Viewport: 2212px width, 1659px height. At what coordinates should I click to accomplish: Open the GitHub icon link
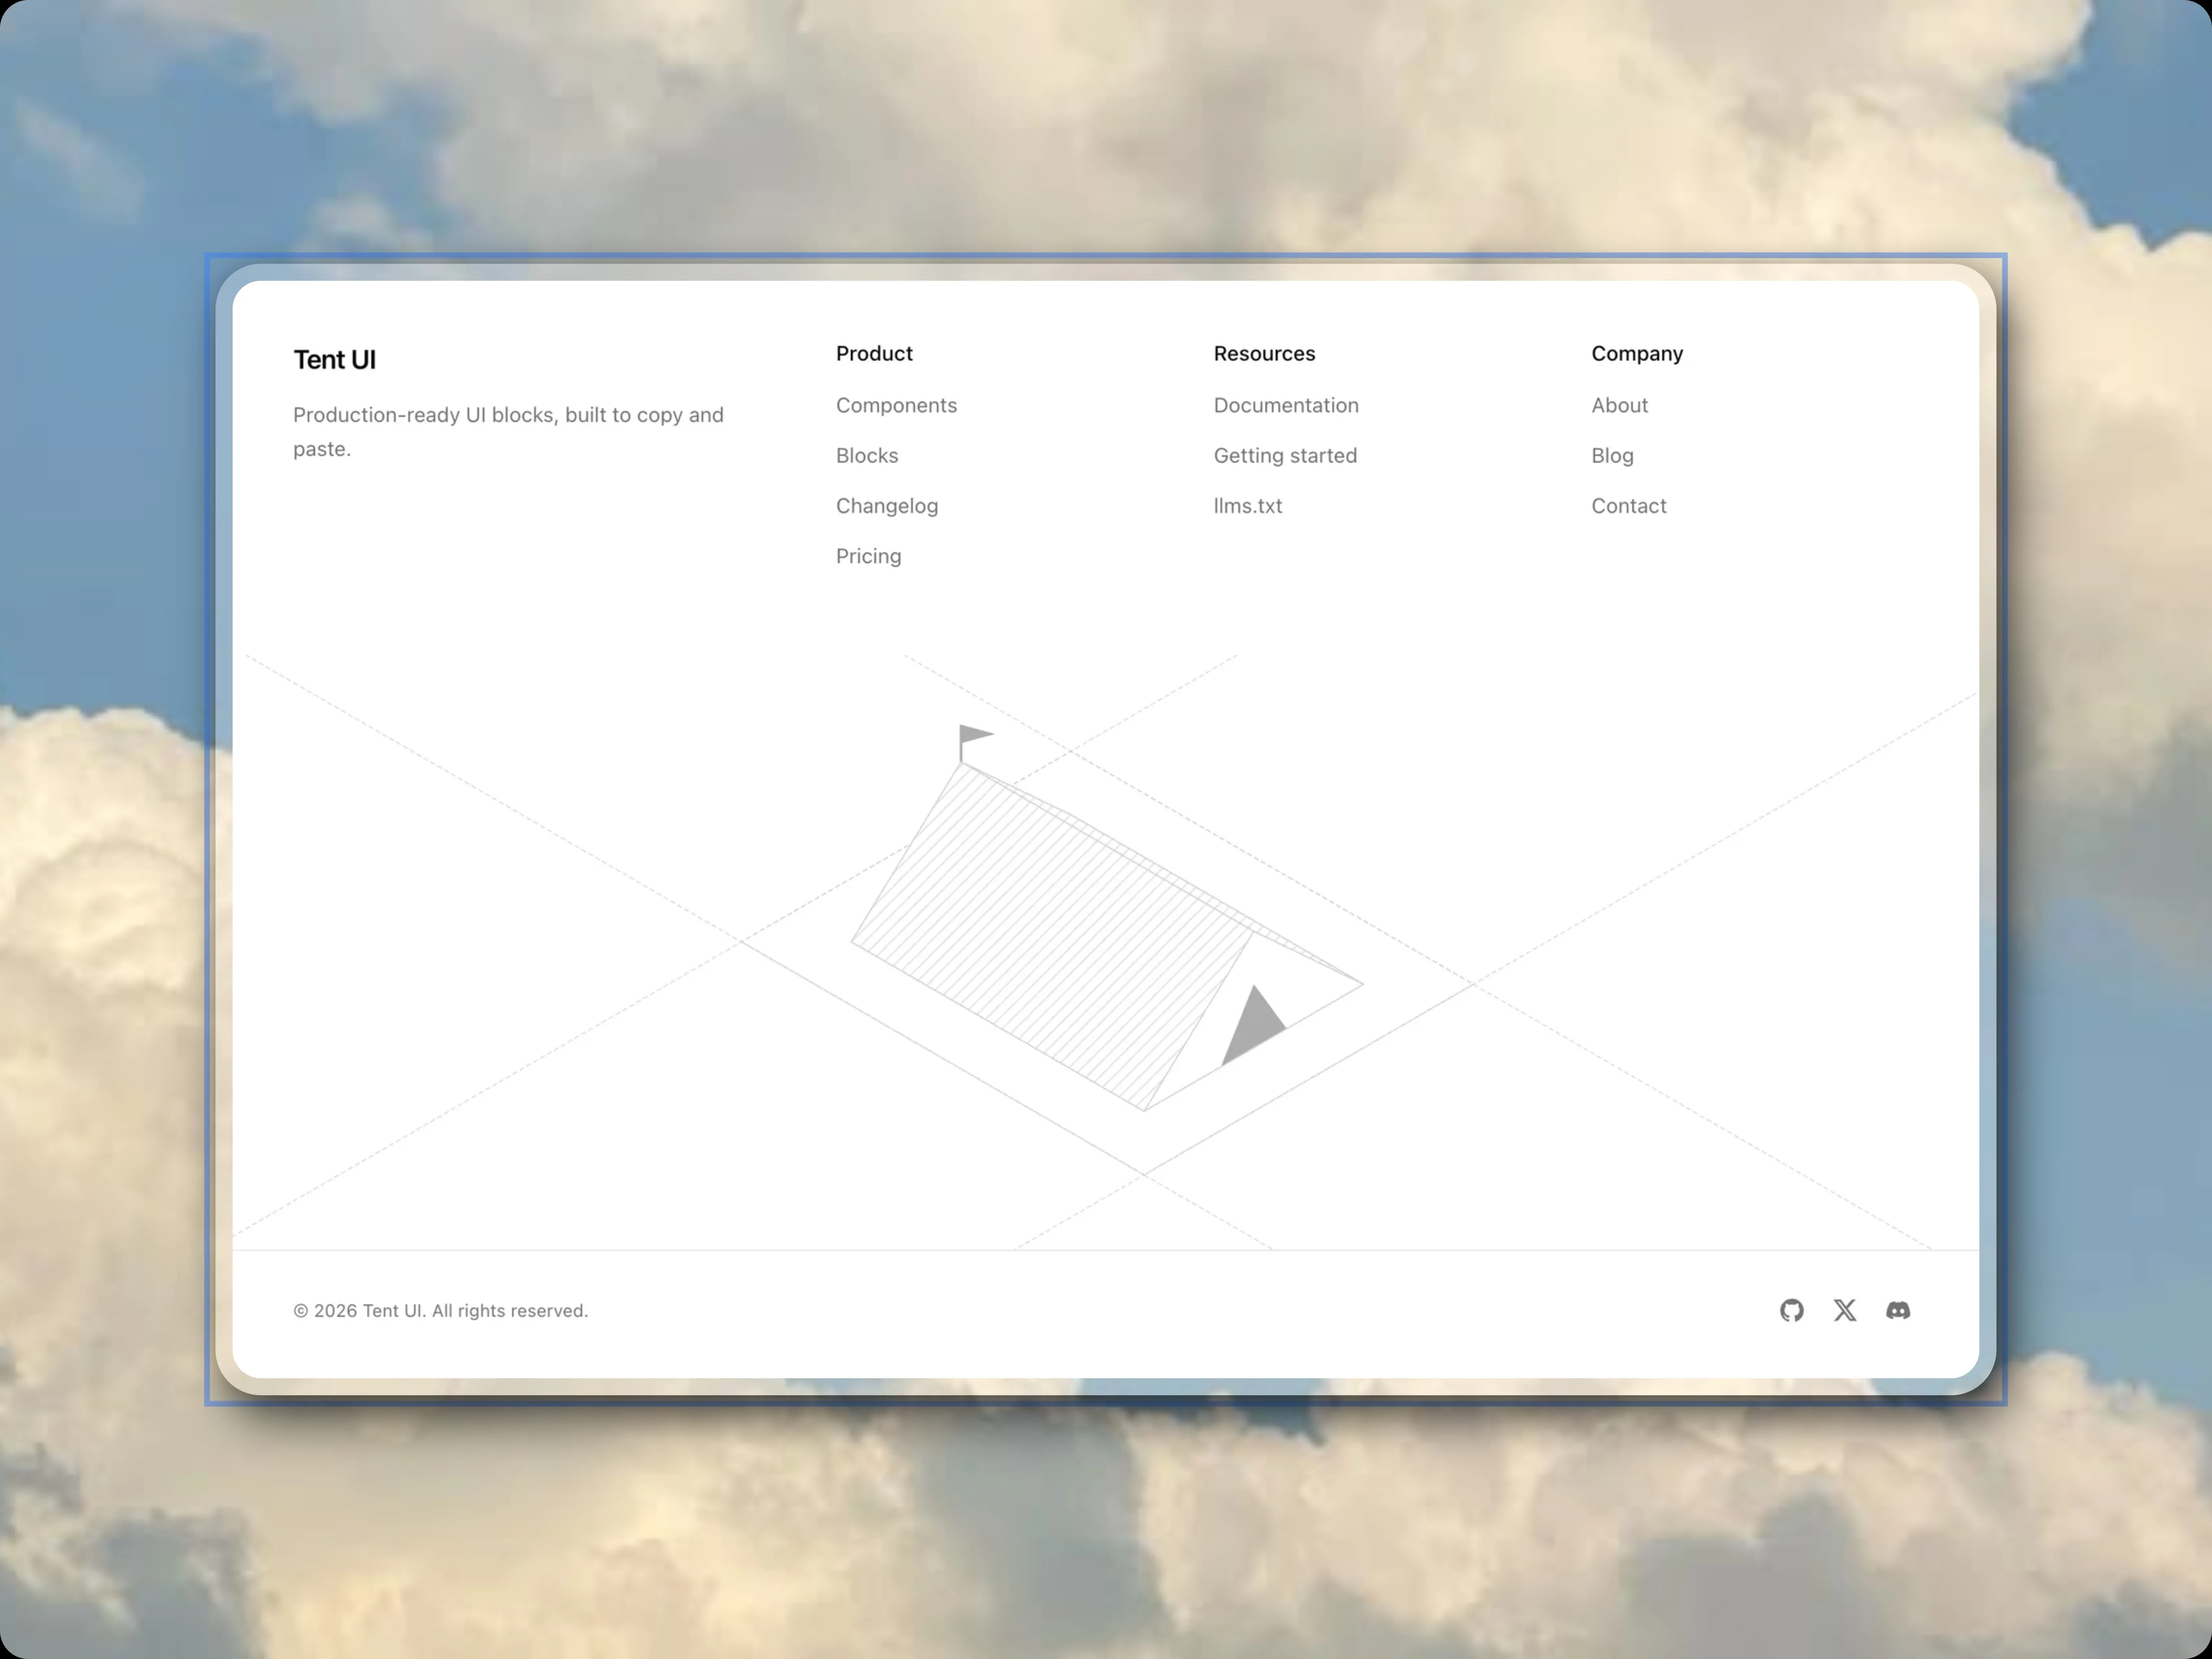pyautogui.click(x=1791, y=1310)
